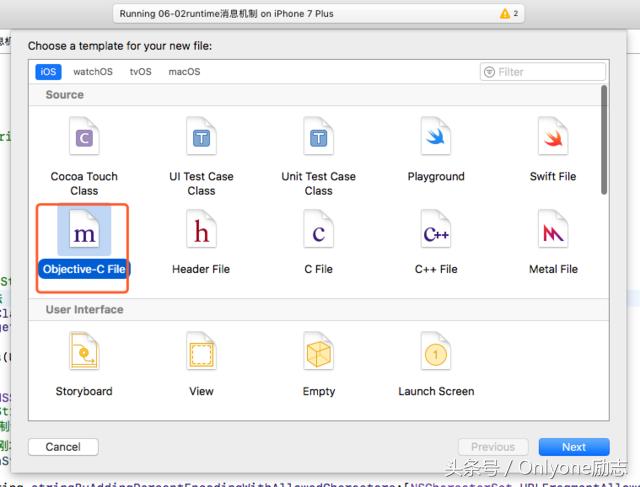Select the Launch Screen template icon
The width and height of the screenshot is (640, 487).
[436, 351]
